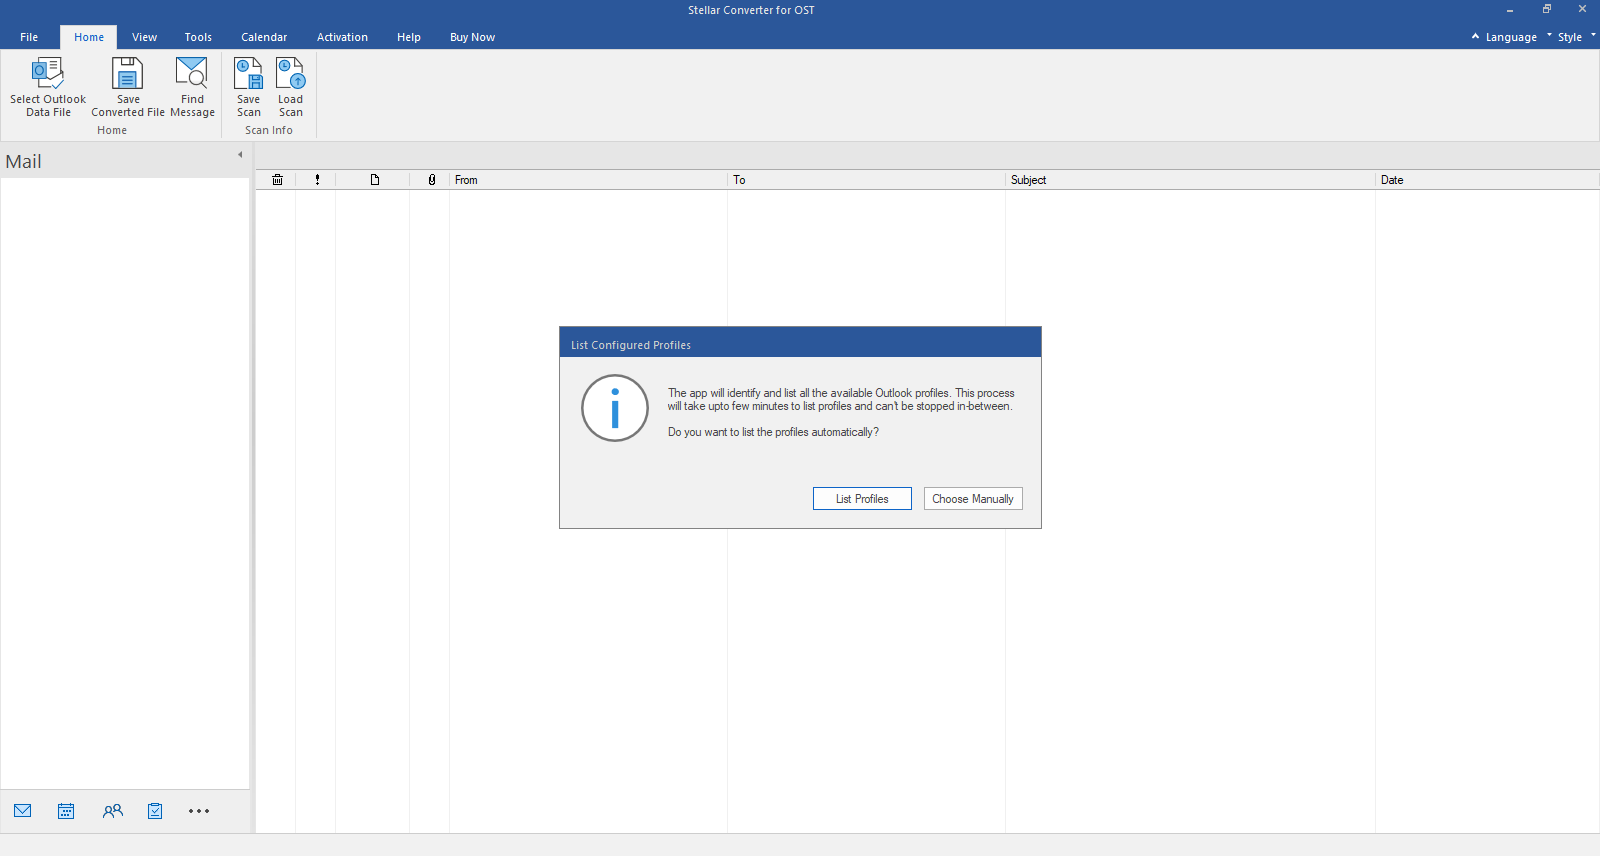Switch to the Tools ribbon tab
The image size is (1600, 856).
[198, 37]
